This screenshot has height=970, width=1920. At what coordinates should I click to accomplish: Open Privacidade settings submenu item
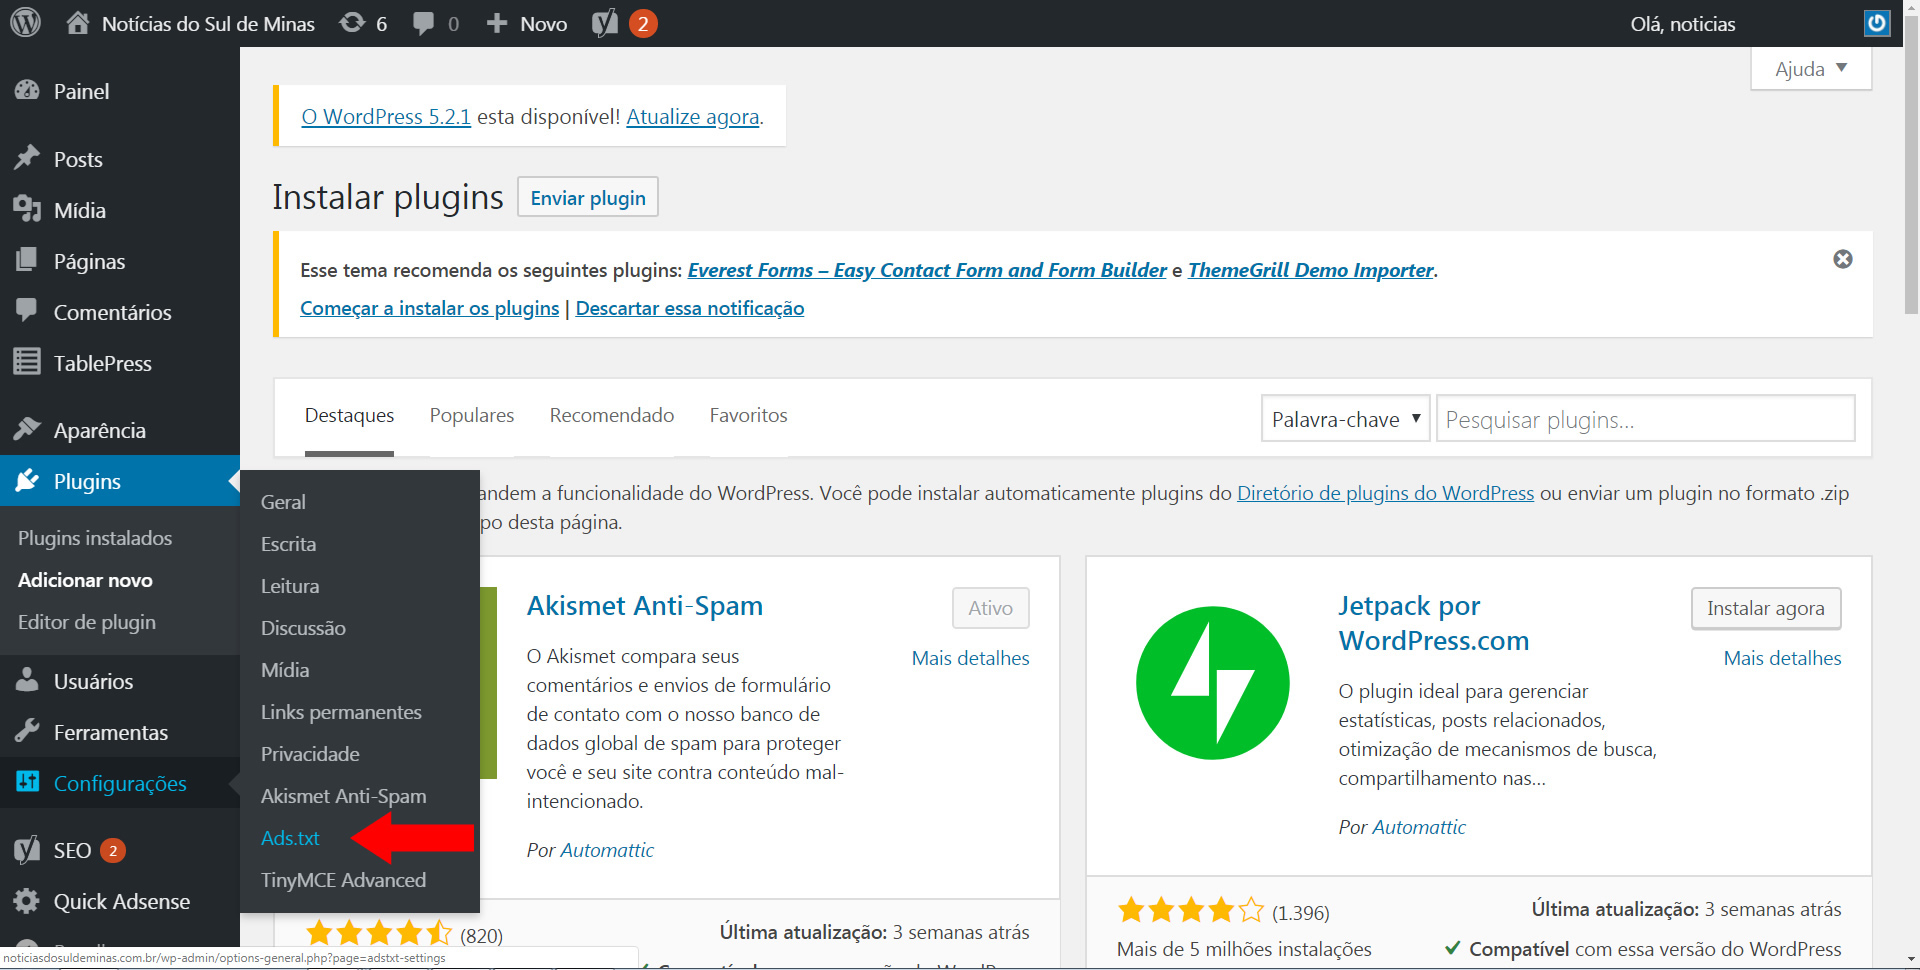[x=310, y=754]
